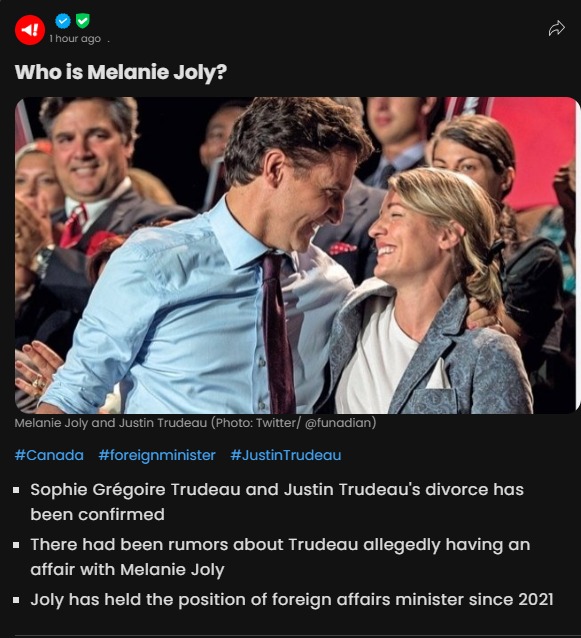The width and height of the screenshot is (581, 638).
Task: Click the @funadian Twitter photo credit
Action: coord(340,423)
